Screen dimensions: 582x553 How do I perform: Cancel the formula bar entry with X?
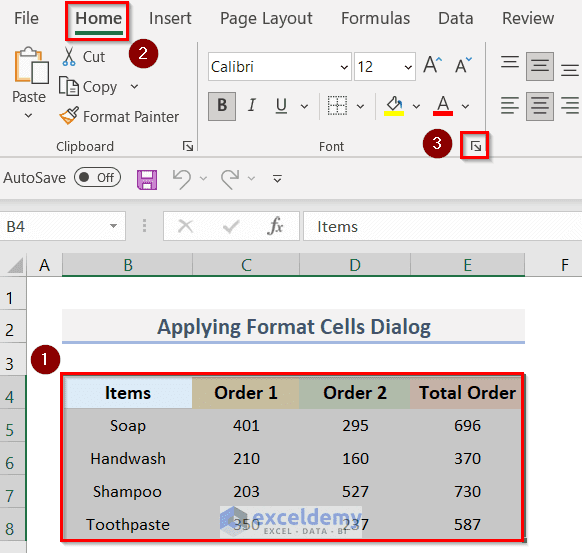click(185, 226)
